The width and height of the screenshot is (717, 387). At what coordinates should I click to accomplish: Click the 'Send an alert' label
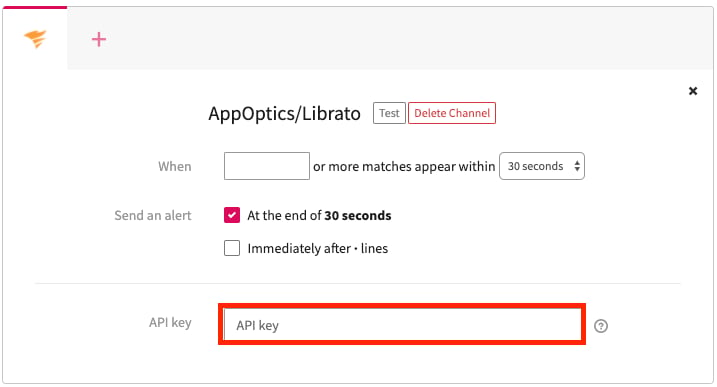tap(153, 215)
